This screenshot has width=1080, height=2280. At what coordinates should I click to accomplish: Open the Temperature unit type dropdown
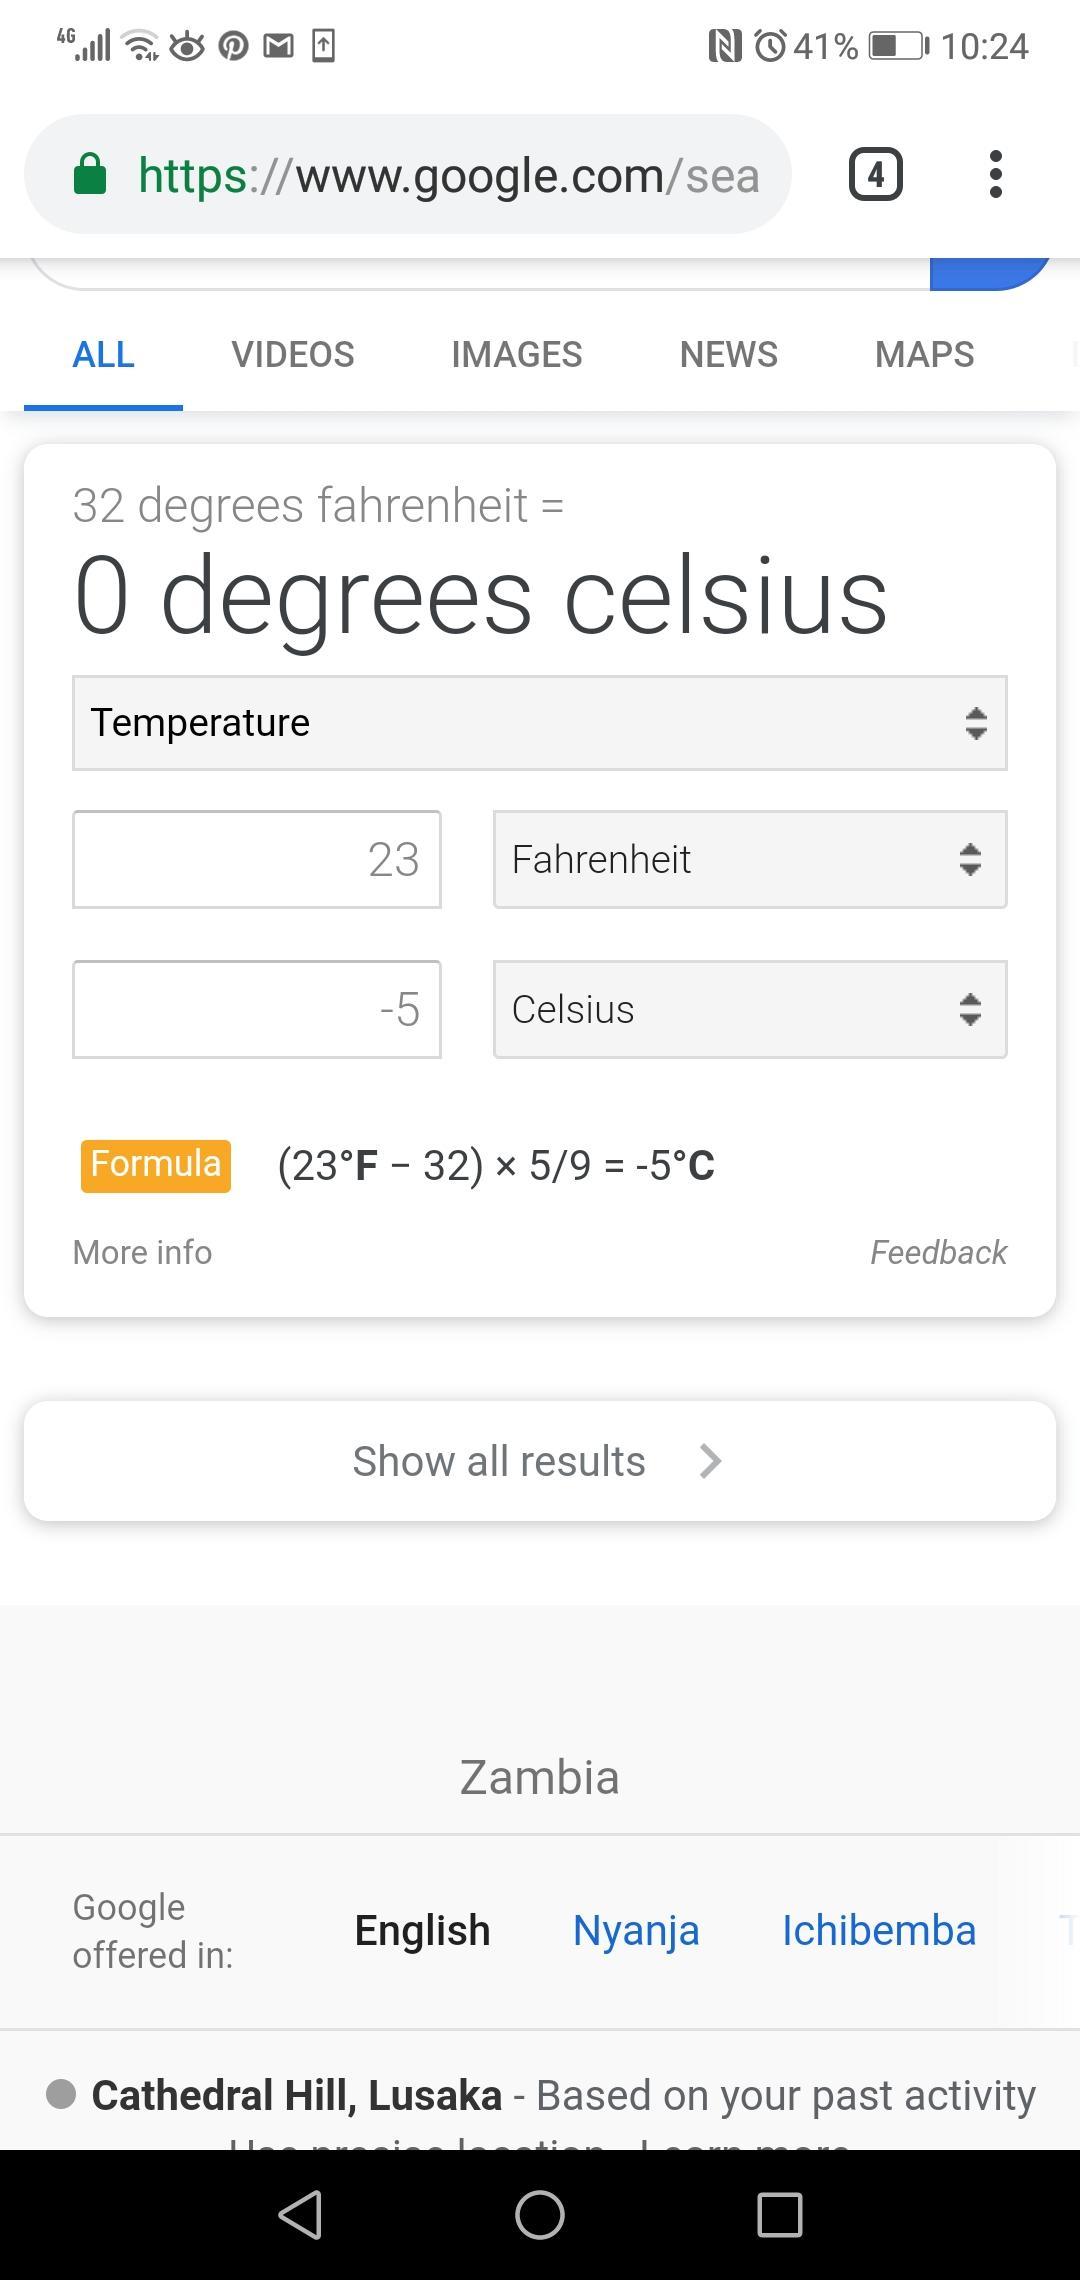[539, 723]
